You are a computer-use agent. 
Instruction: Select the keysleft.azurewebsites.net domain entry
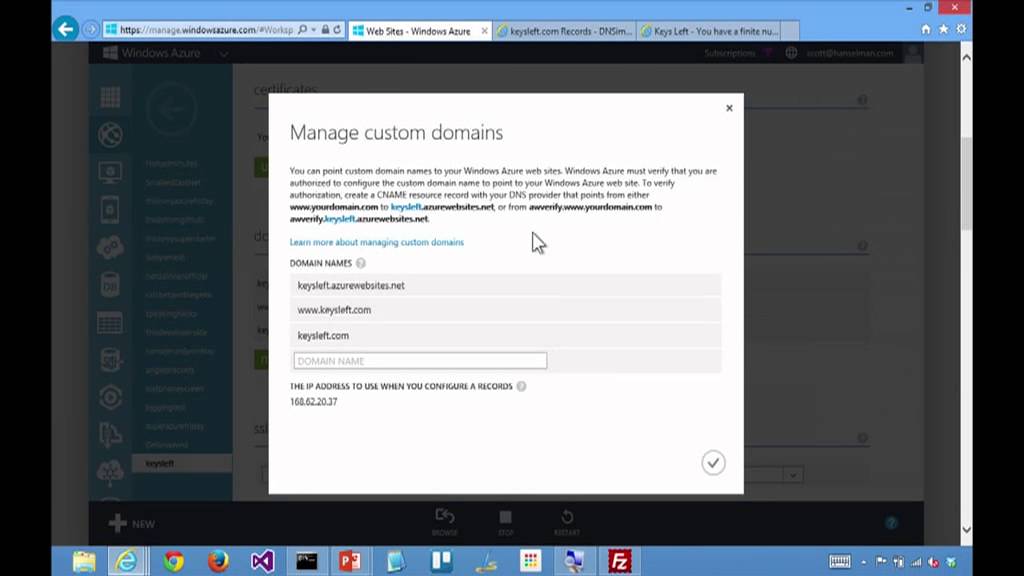point(505,285)
